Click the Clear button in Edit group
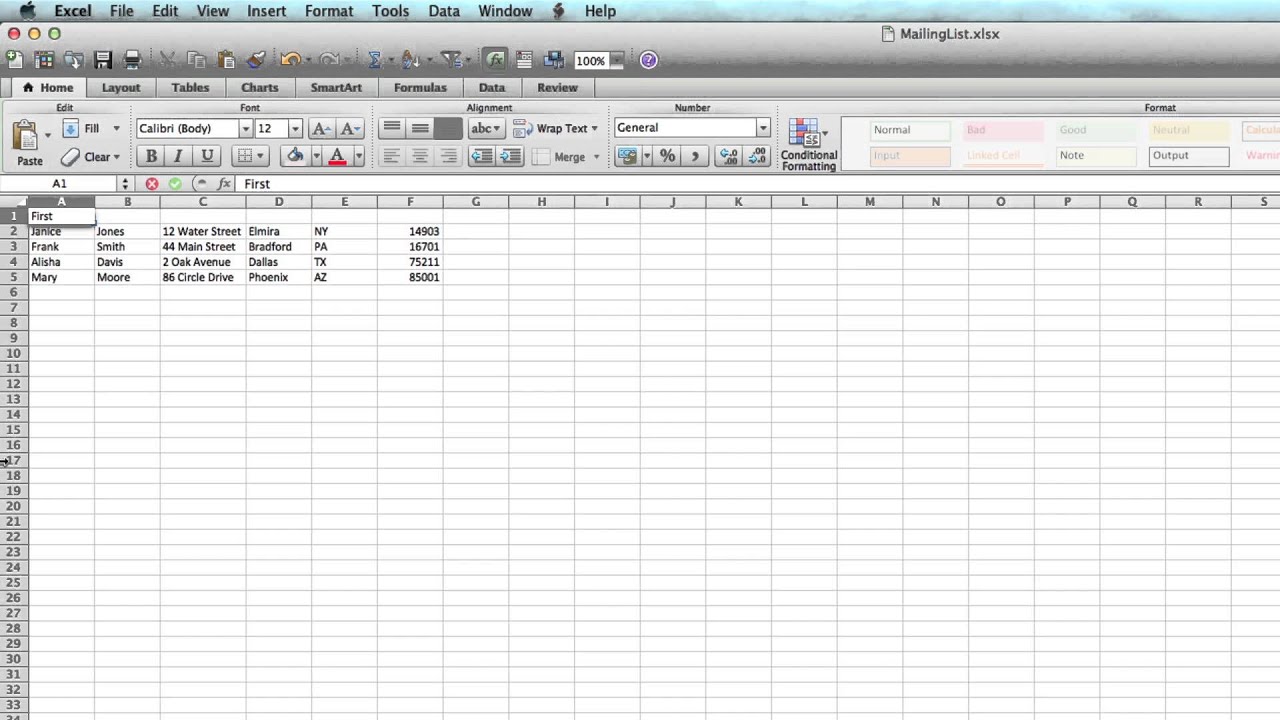 89,157
